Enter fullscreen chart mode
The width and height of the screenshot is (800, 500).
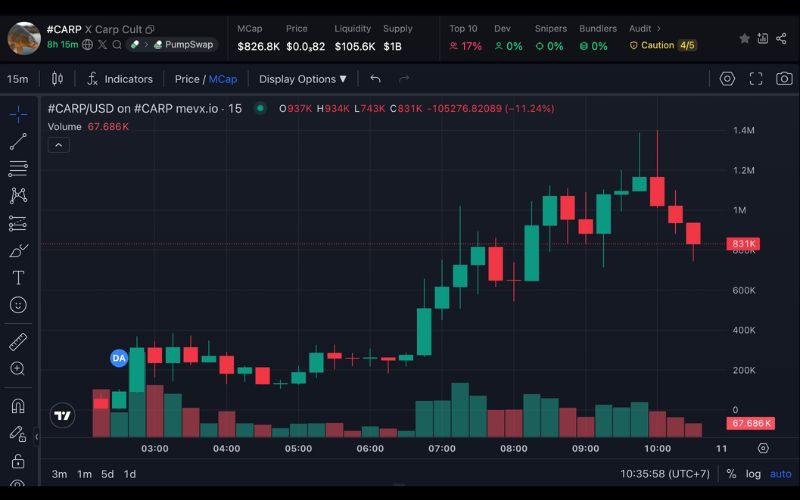[756, 79]
